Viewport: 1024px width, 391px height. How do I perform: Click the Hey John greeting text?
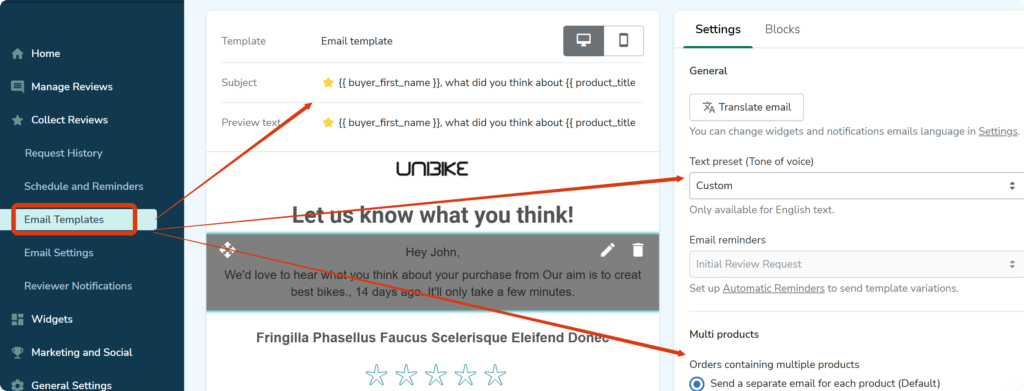click(x=432, y=252)
